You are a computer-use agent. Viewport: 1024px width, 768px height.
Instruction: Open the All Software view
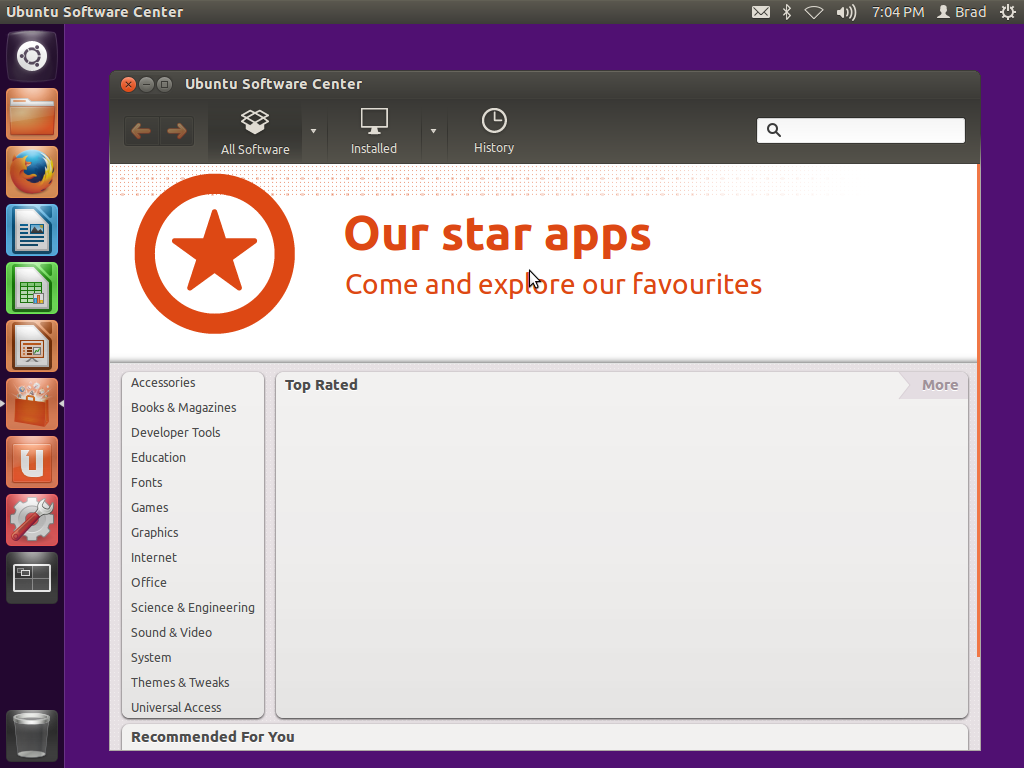click(255, 131)
